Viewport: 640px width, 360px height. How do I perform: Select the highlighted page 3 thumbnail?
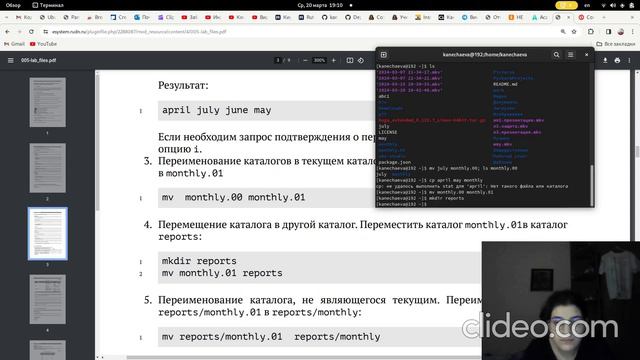[47, 233]
